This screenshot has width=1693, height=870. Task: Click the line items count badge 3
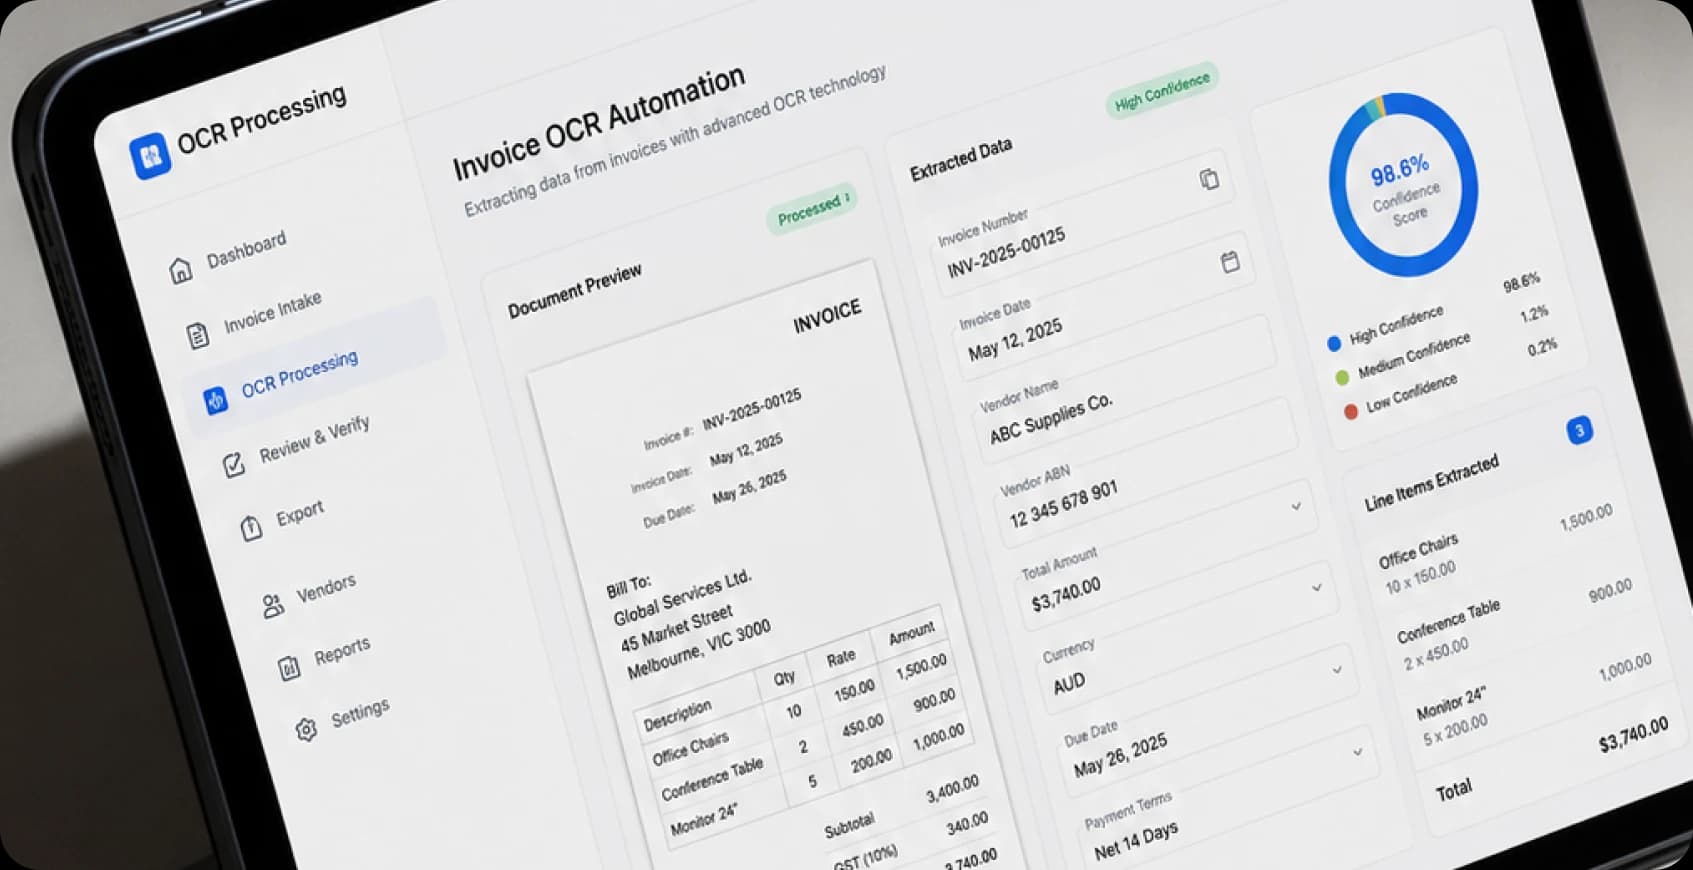[1579, 431]
